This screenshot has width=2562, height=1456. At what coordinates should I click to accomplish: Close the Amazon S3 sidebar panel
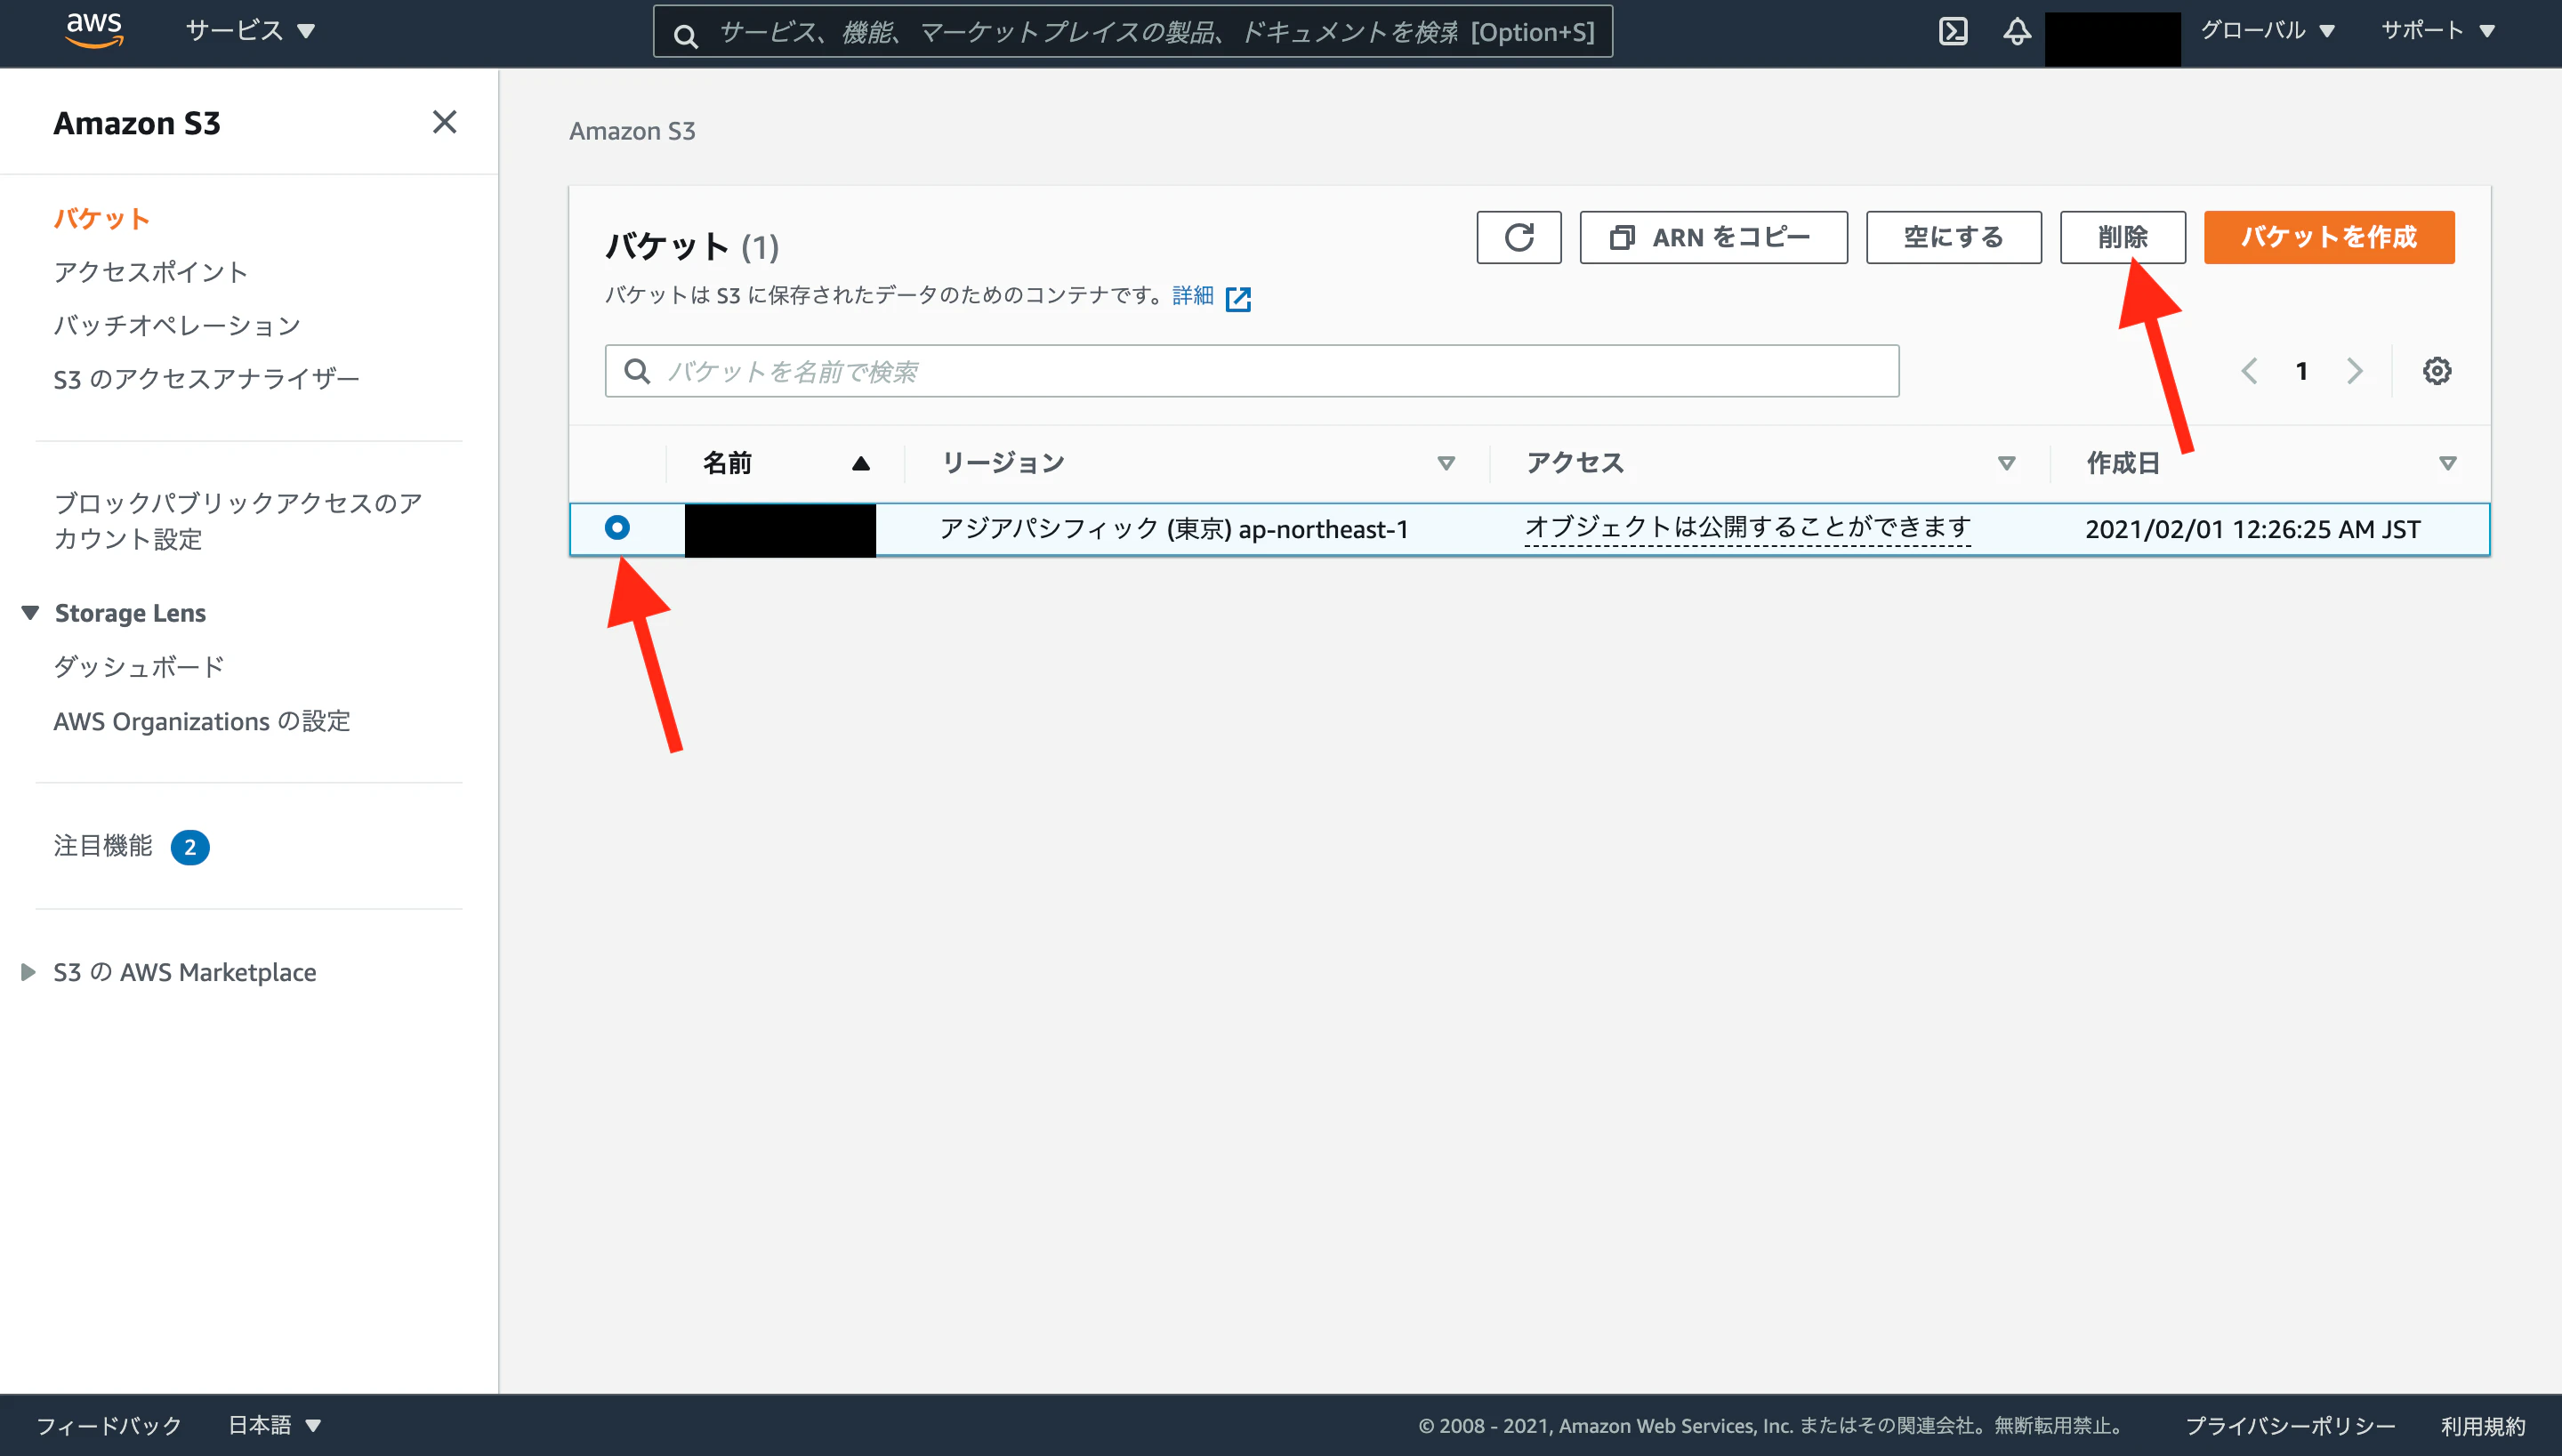point(444,122)
